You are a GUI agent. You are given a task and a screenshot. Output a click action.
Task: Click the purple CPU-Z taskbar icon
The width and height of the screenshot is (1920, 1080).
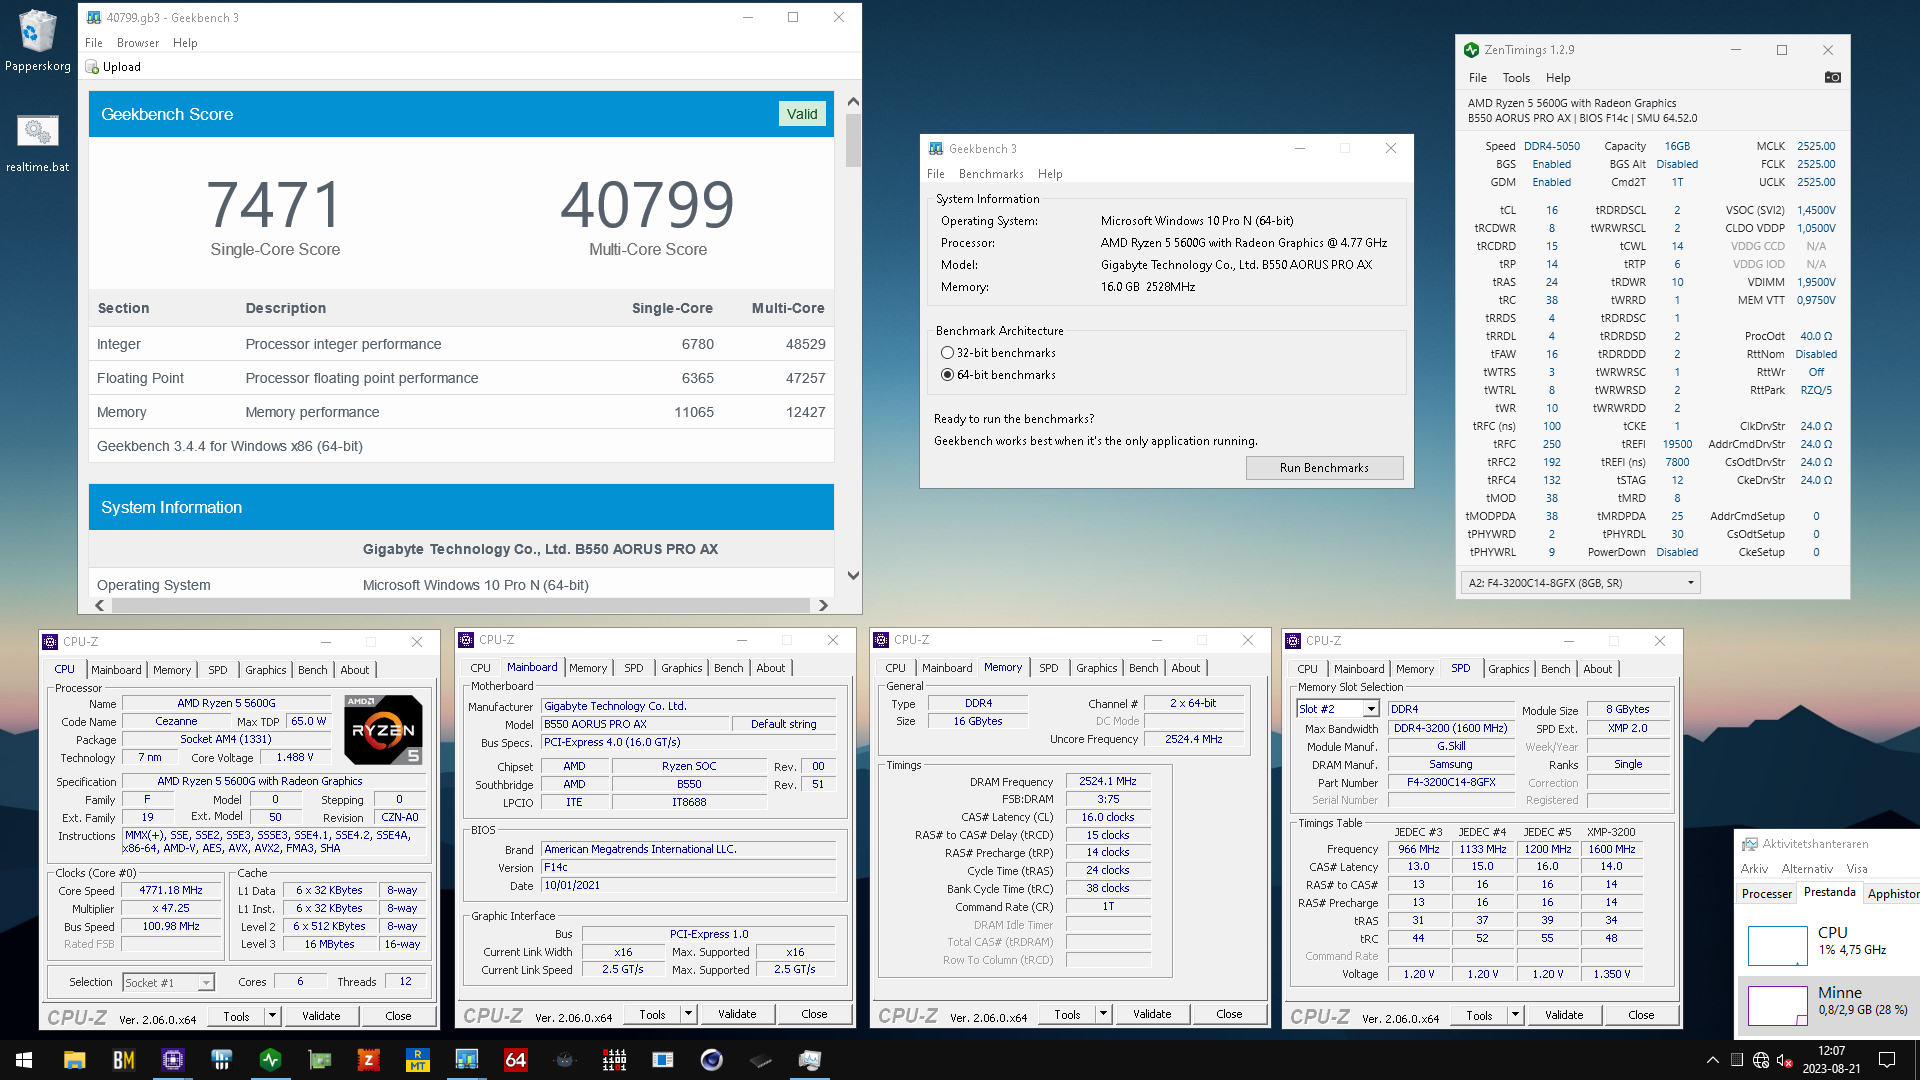[173, 1060]
